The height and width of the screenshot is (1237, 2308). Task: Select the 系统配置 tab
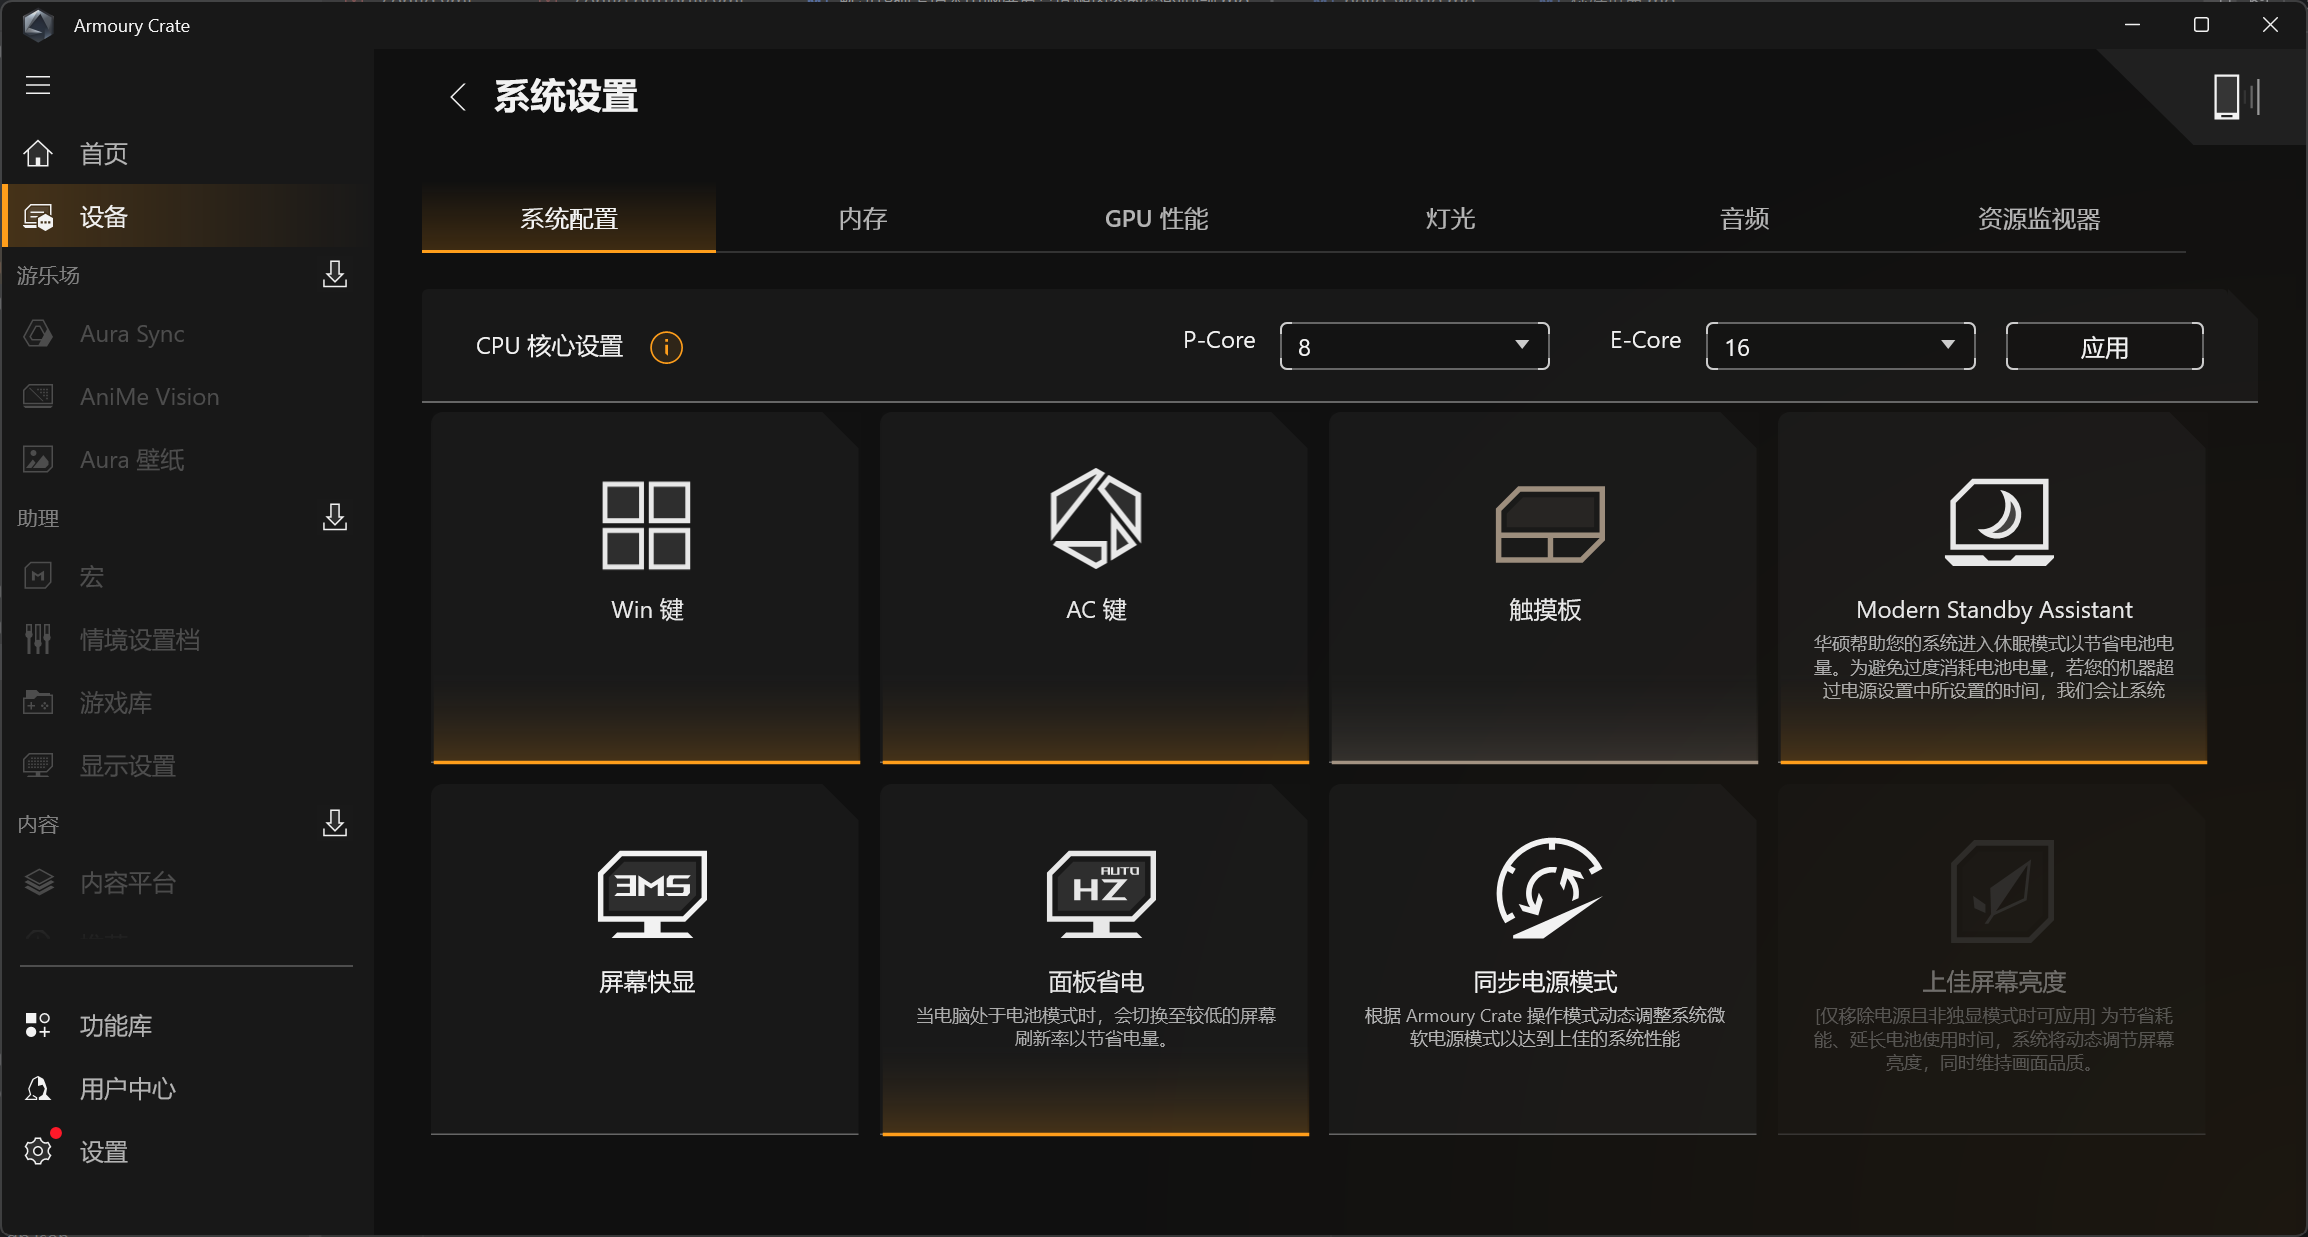(569, 219)
